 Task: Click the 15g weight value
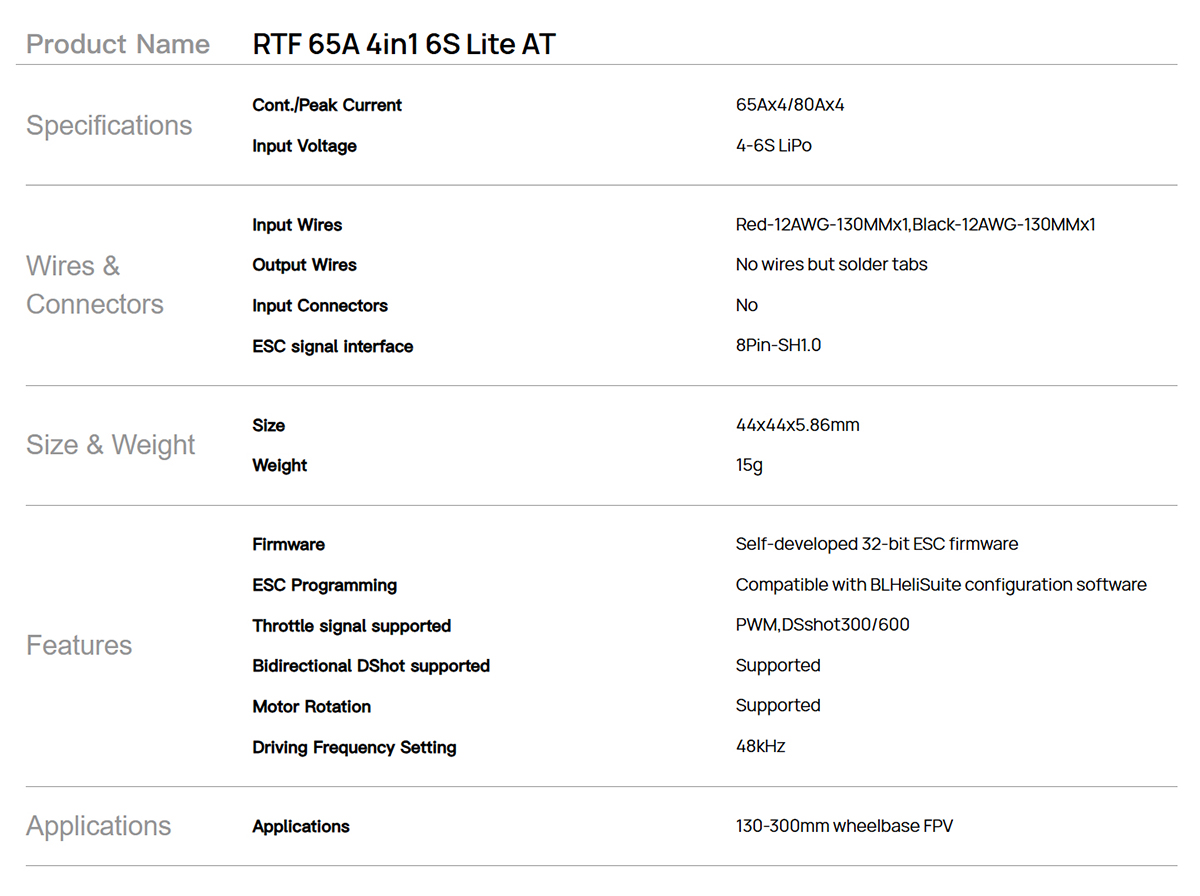pos(749,465)
